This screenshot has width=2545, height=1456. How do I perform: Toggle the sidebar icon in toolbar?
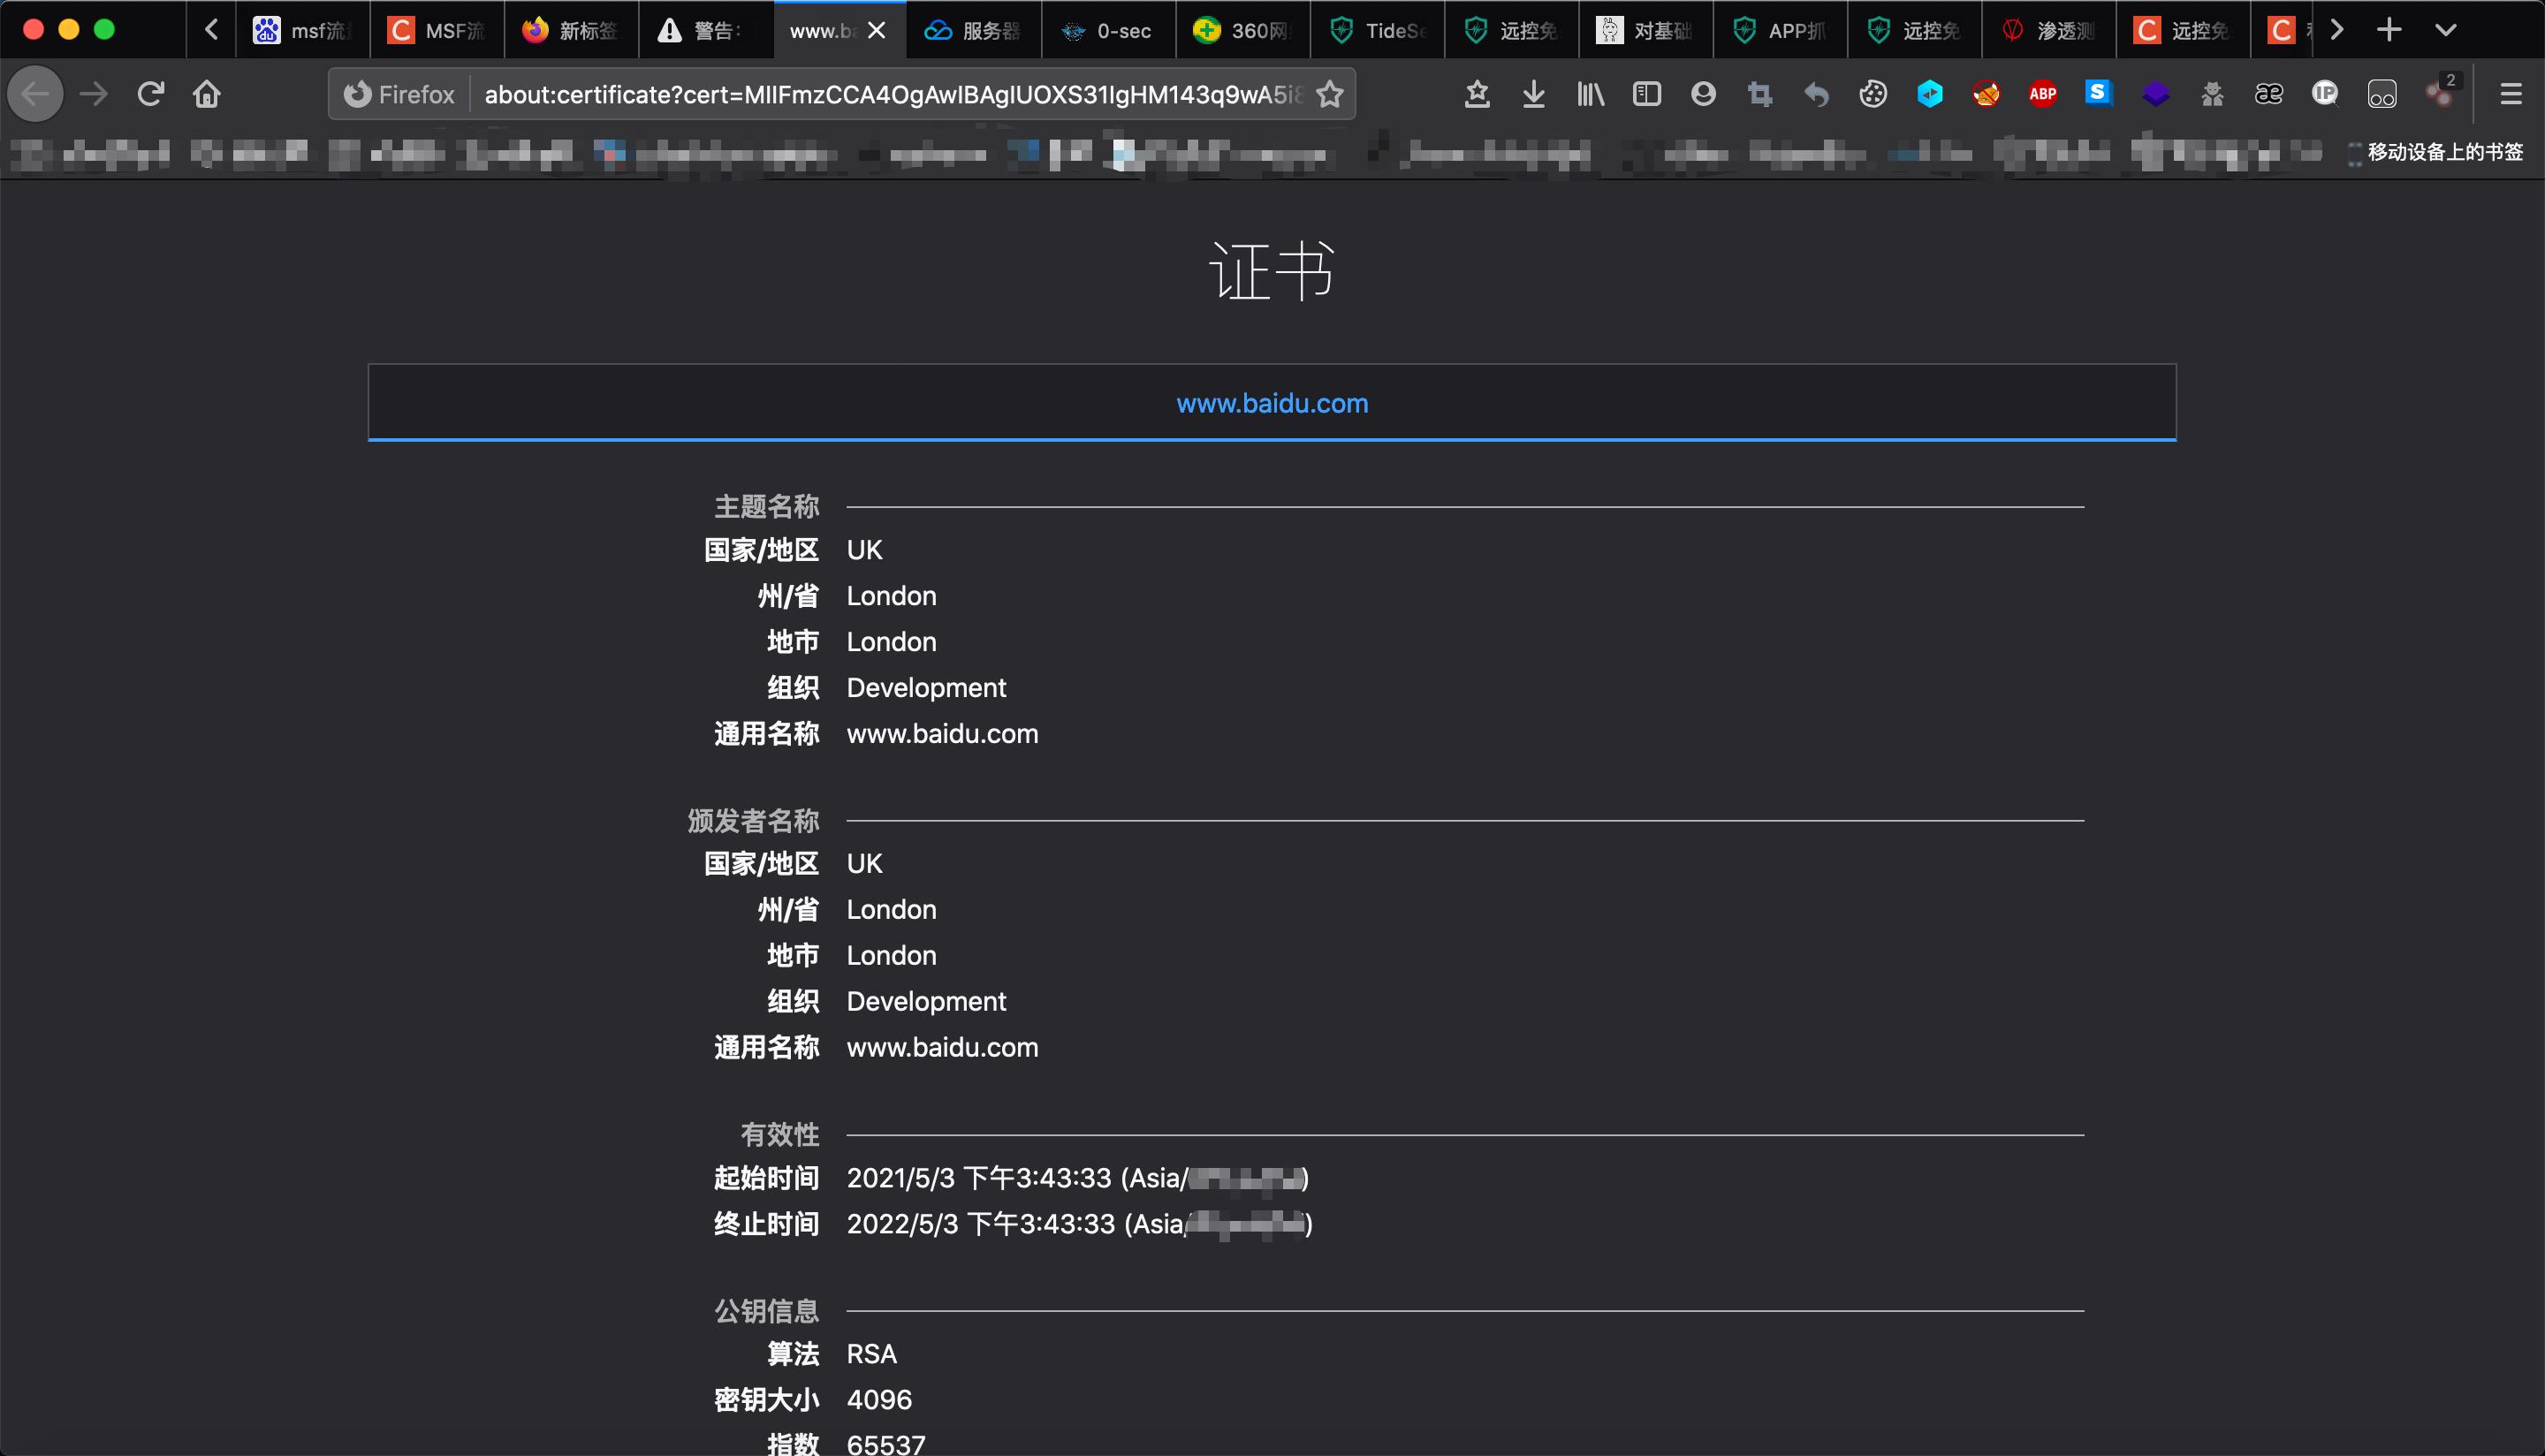pos(1646,94)
